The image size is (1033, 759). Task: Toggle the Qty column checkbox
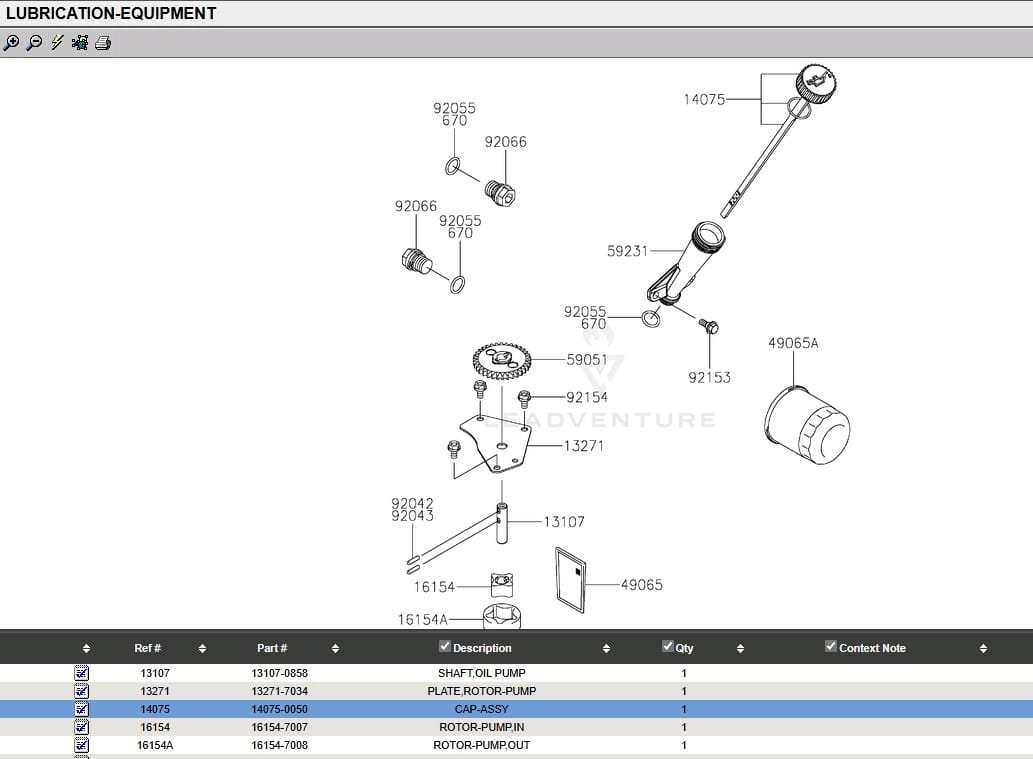(x=668, y=647)
